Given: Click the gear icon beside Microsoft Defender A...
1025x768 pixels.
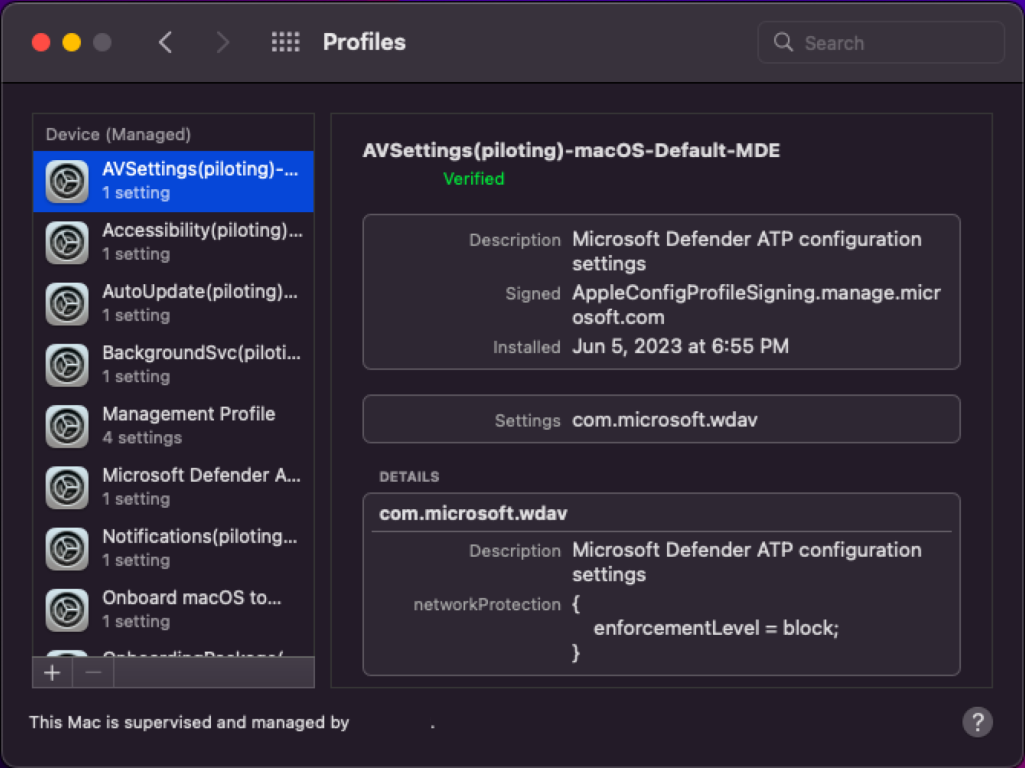Looking at the screenshot, I should click(x=67, y=488).
